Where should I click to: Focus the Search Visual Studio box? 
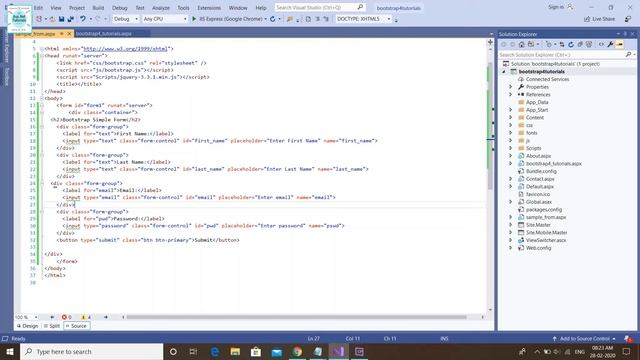click(319, 7)
